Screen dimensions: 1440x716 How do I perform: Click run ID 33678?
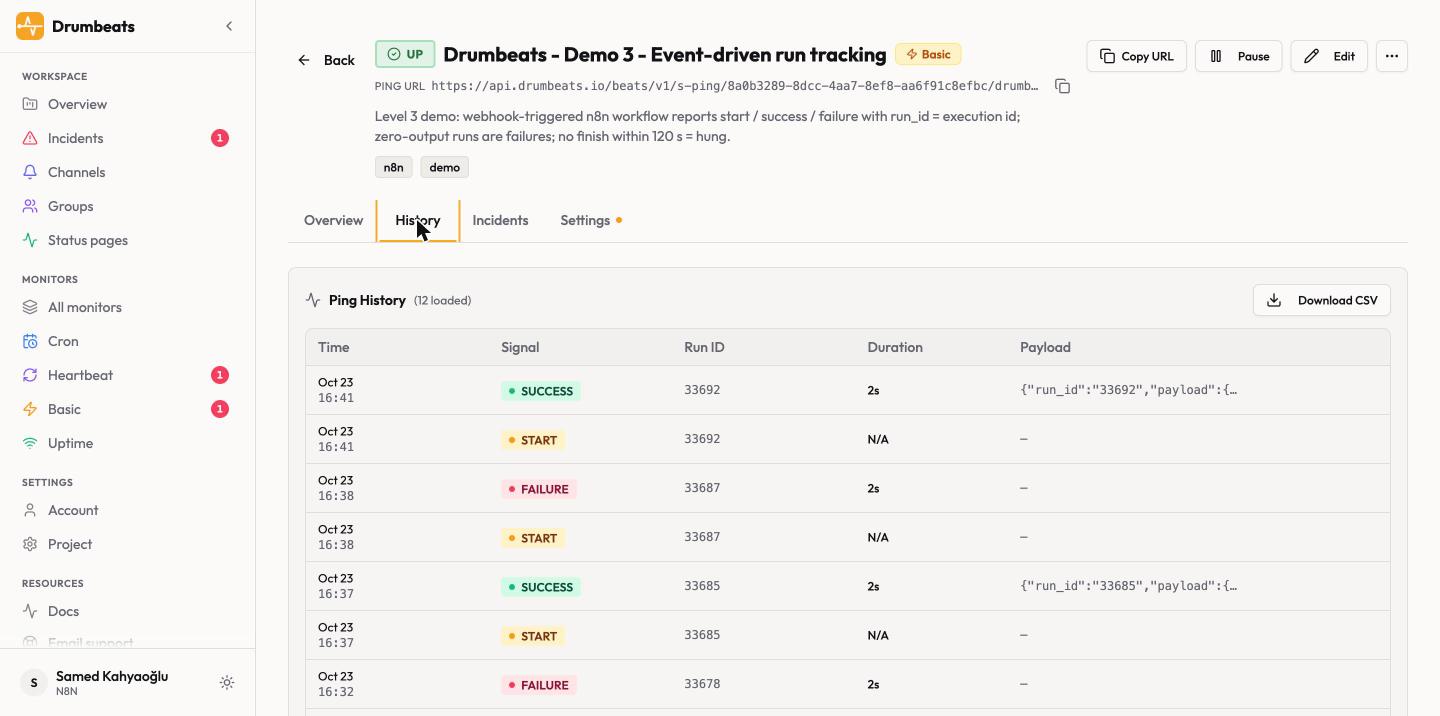702,684
